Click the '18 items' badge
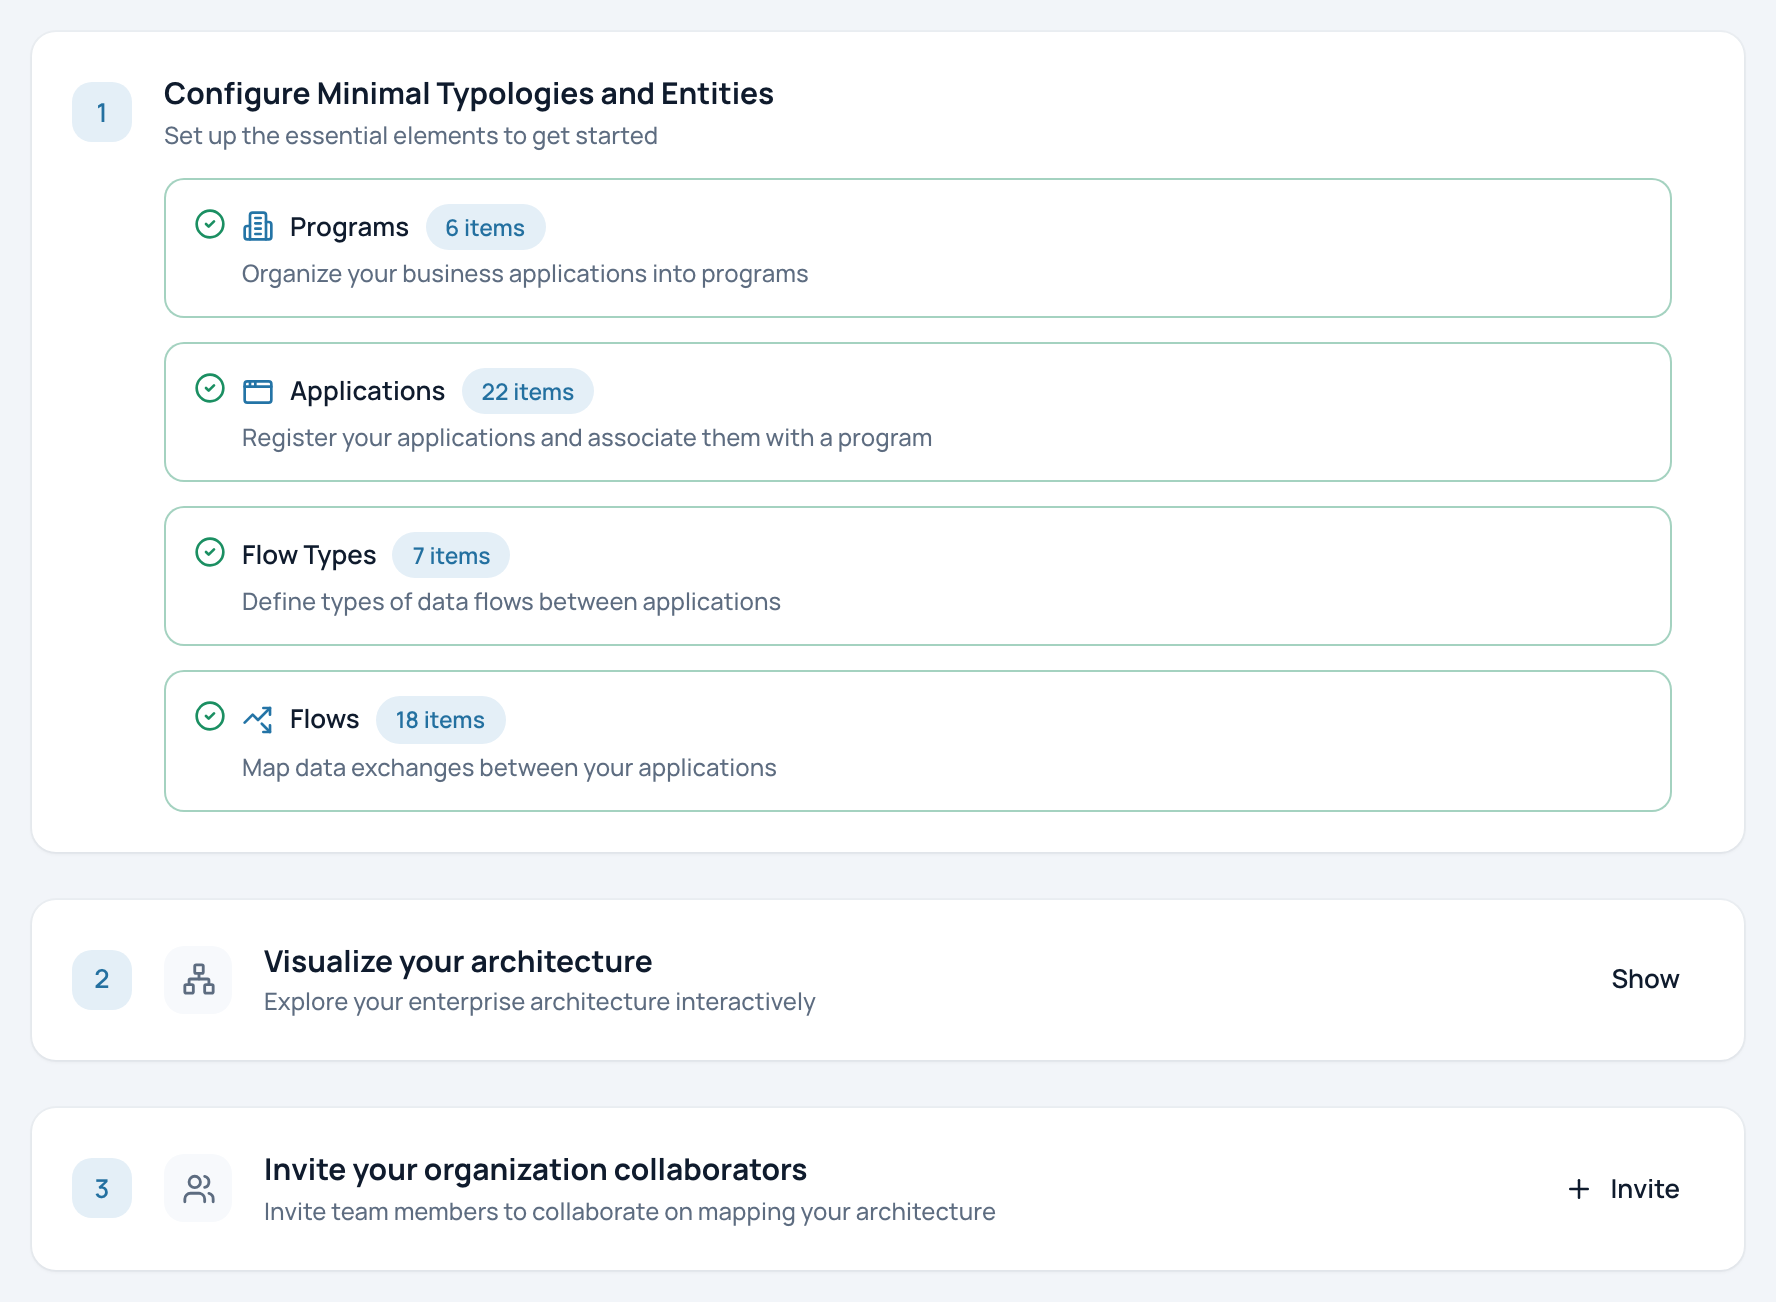Screen dimensions: 1776x1302 pyautogui.click(x=440, y=719)
